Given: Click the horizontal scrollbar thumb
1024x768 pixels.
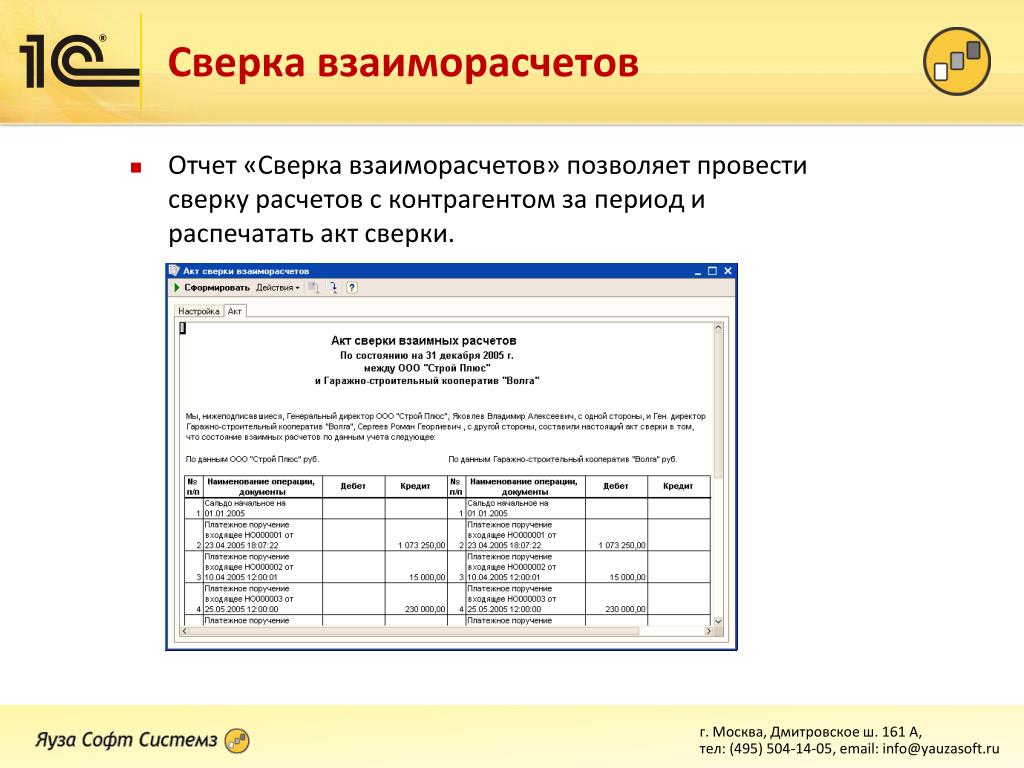Looking at the screenshot, I should 414,632.
